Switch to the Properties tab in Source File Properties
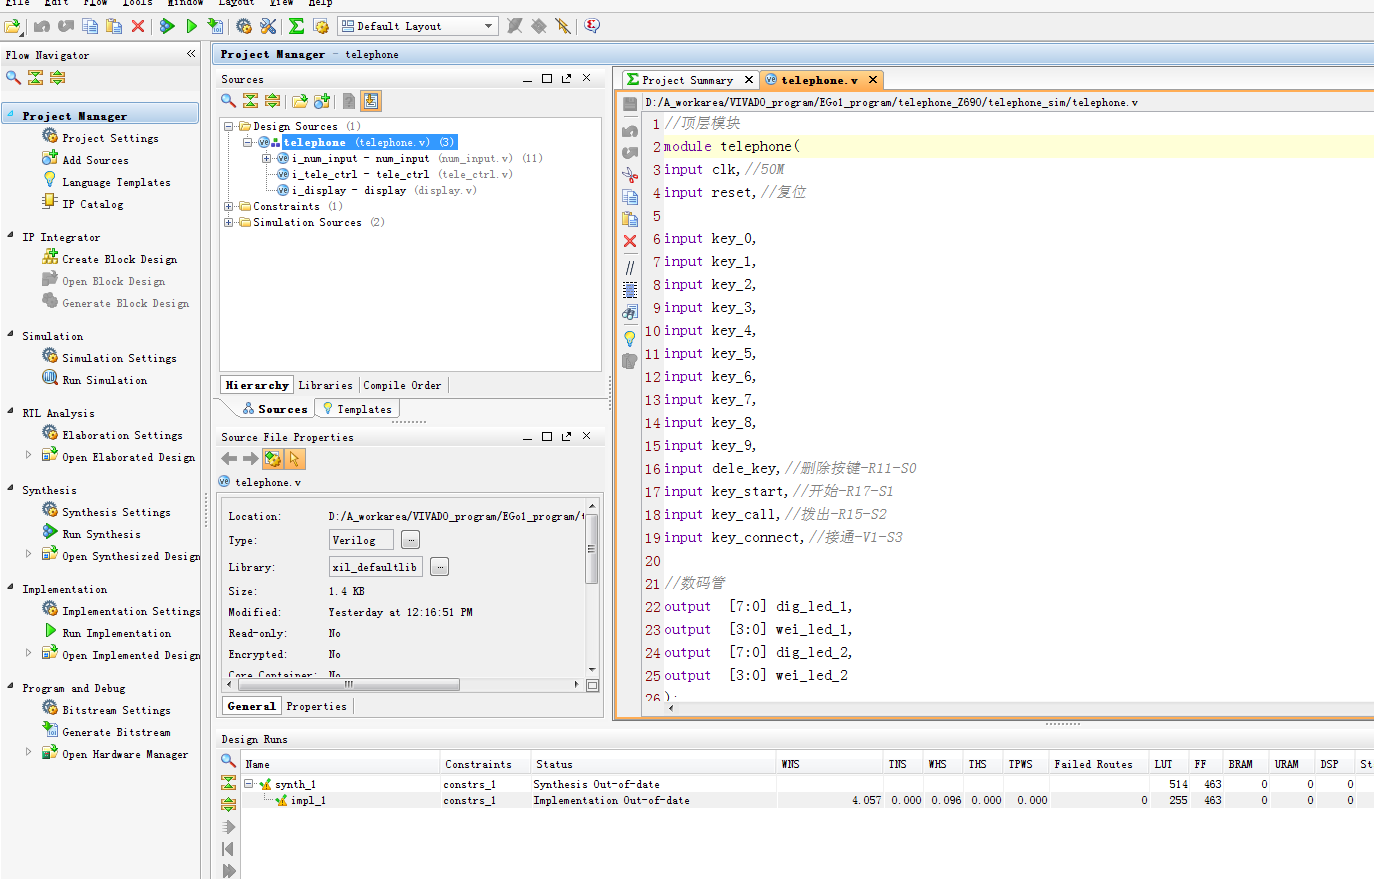The width and height of the screenshot is (1374, 879). [316, 705]
